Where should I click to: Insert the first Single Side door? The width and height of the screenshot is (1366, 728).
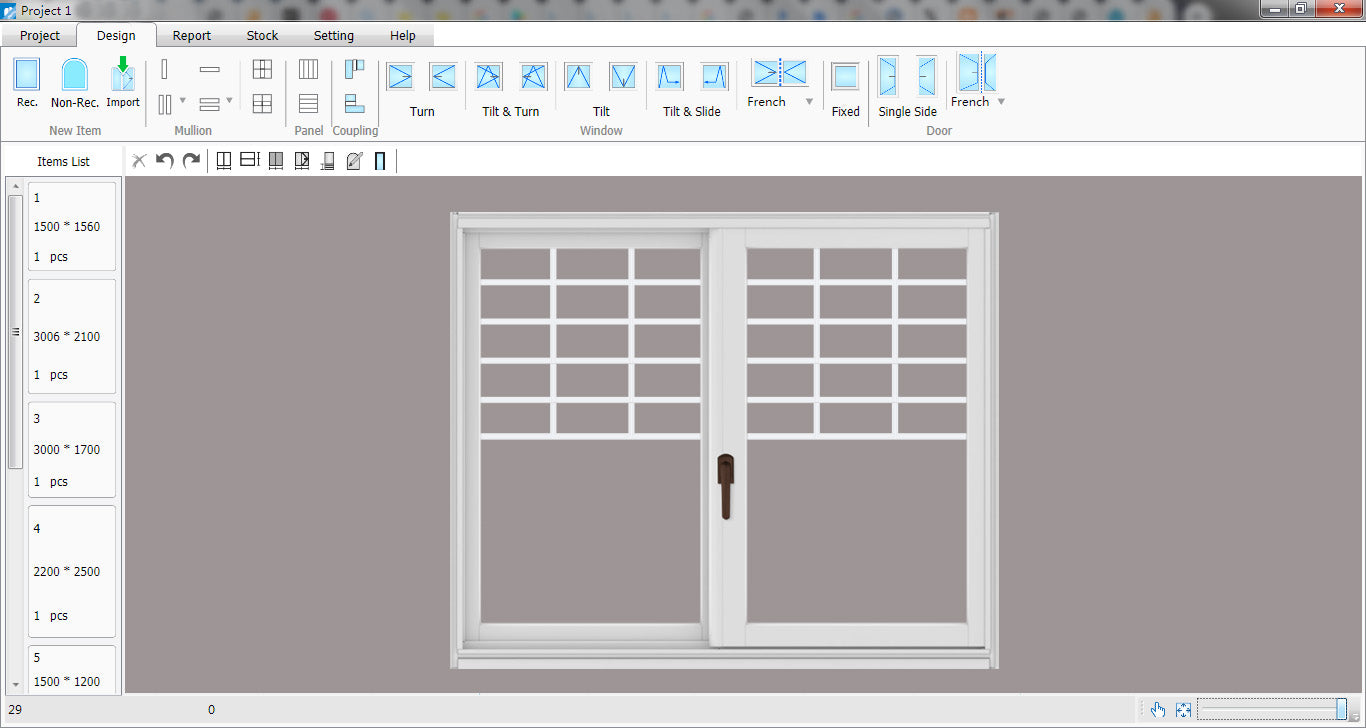[888, 76]
